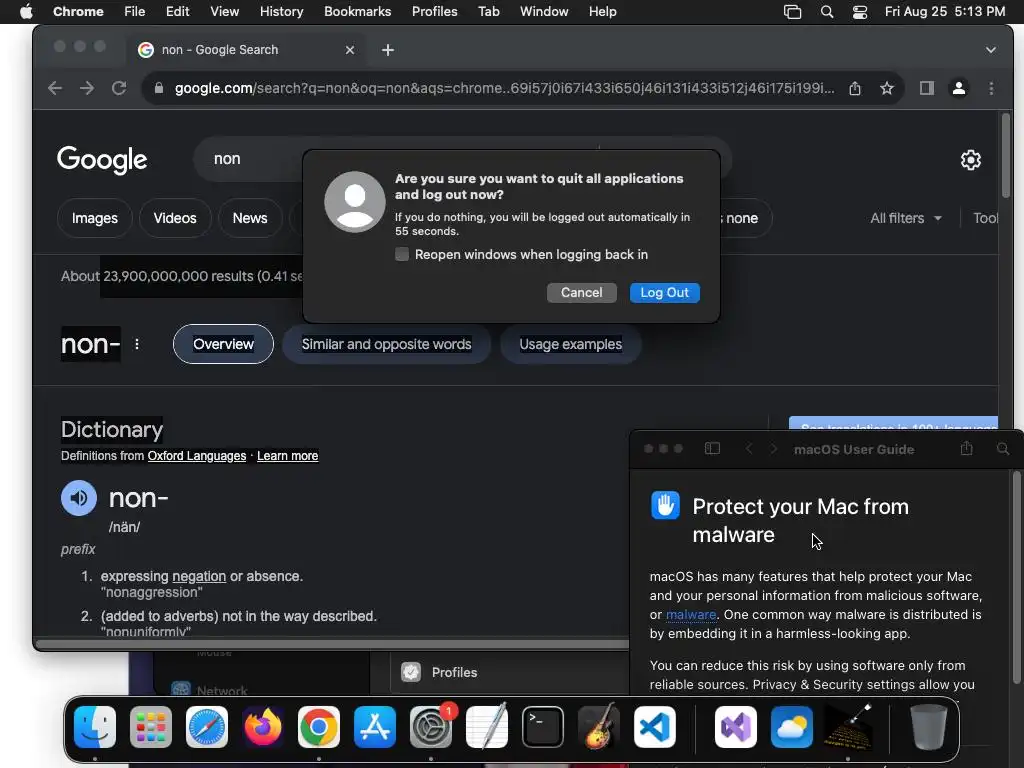
Task: Open Chrome three-dot menu
Action: point(991,88)
